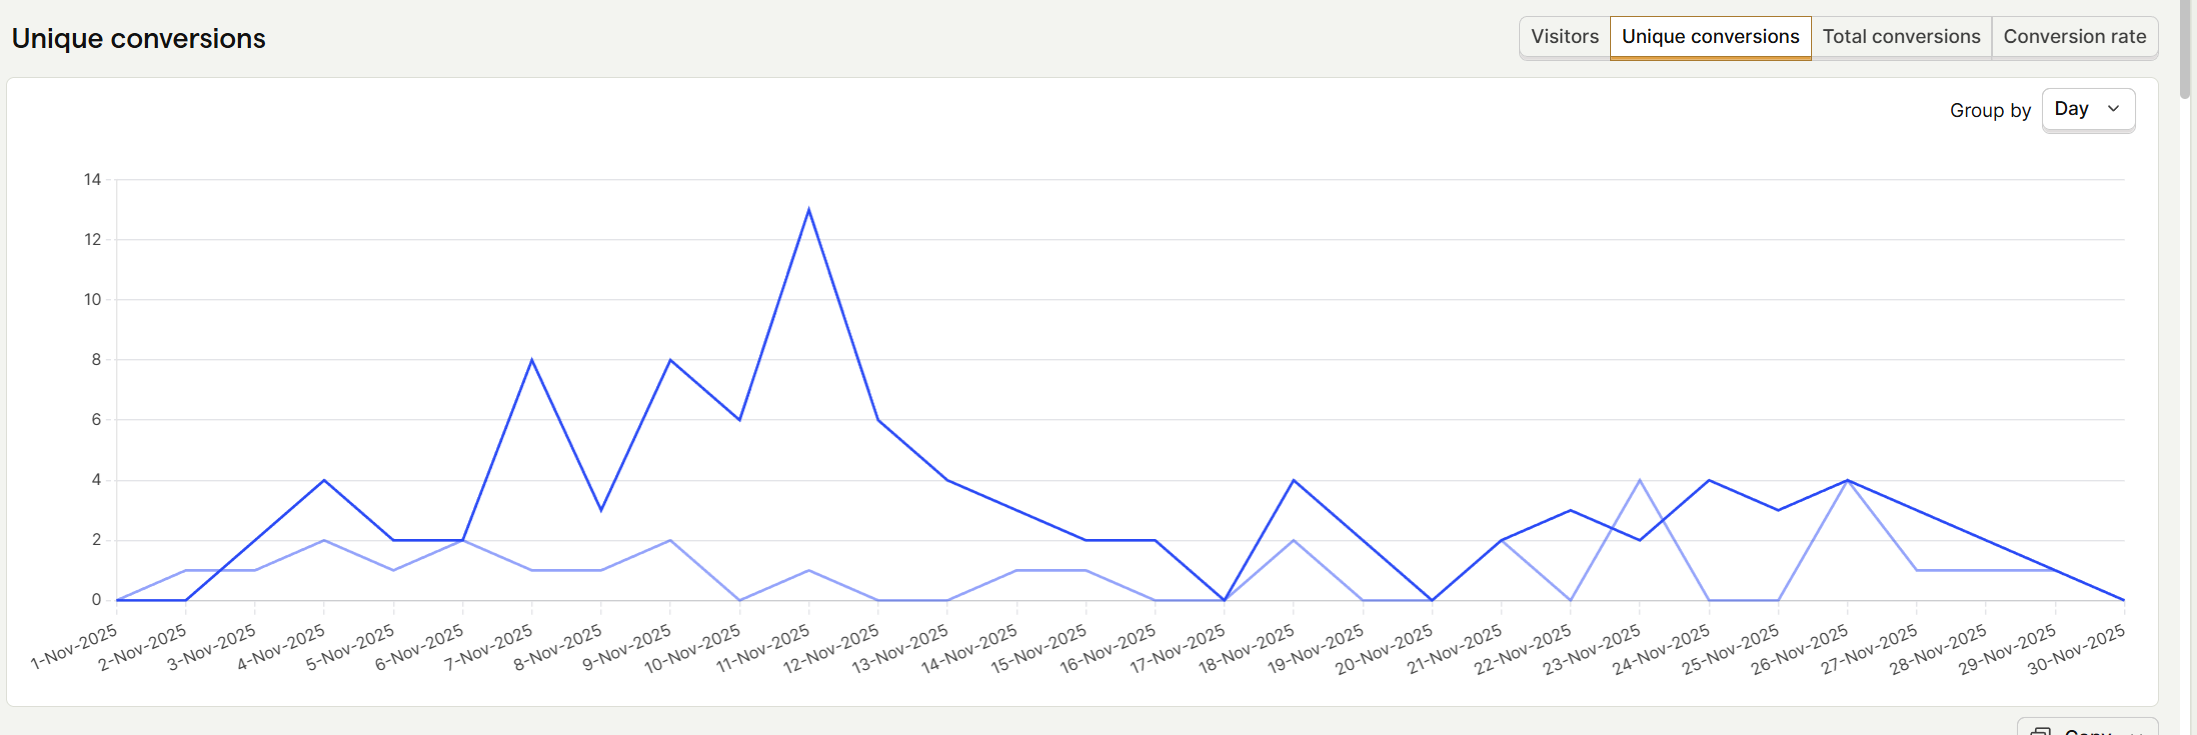Click the dark line peak on 11-Nov-2025
The height and width of the screenshot is (735, 2197).
(x=808, y=210)
